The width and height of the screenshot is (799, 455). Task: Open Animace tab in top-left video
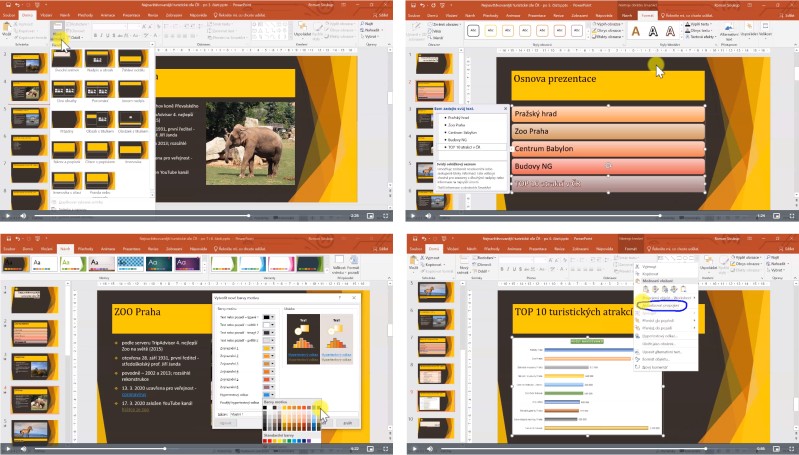pyautogui.click(x=108, y=15)
